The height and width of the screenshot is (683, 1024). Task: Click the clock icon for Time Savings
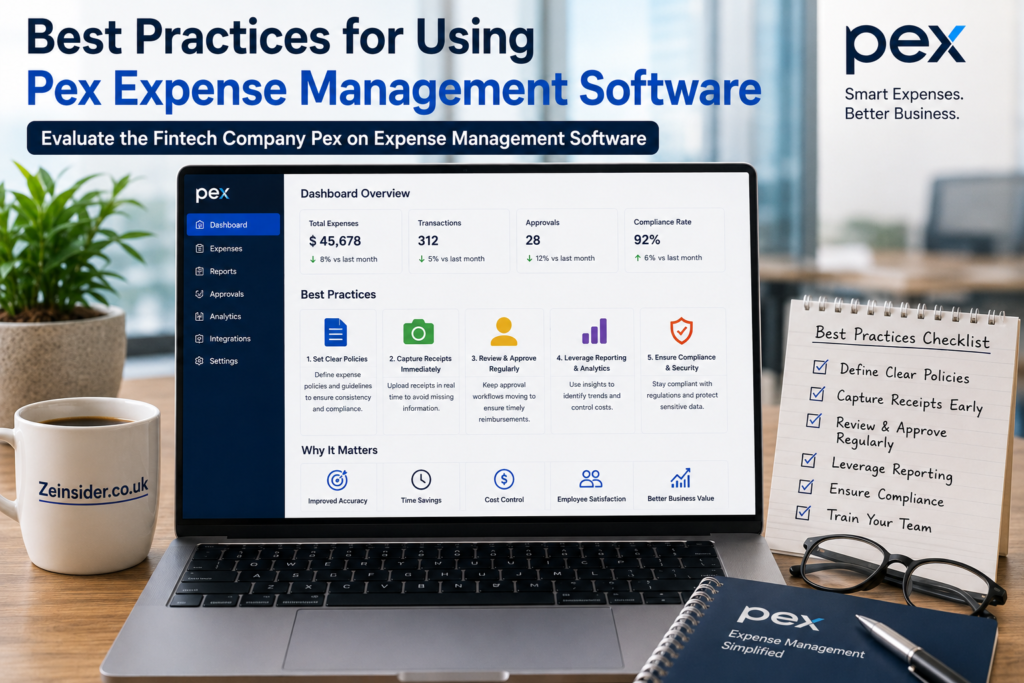click(421, 479)
